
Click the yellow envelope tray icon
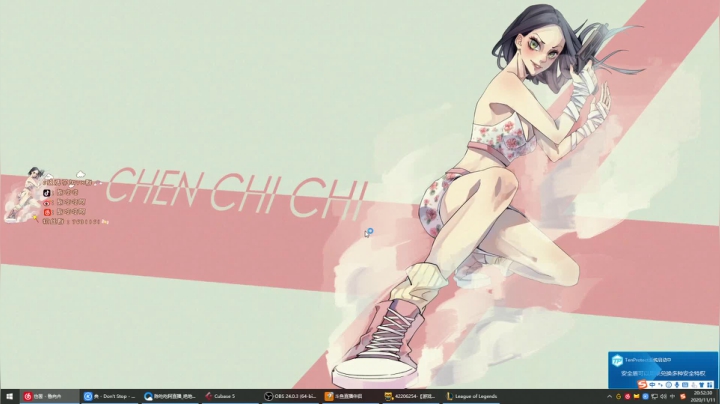pos(636,397)
